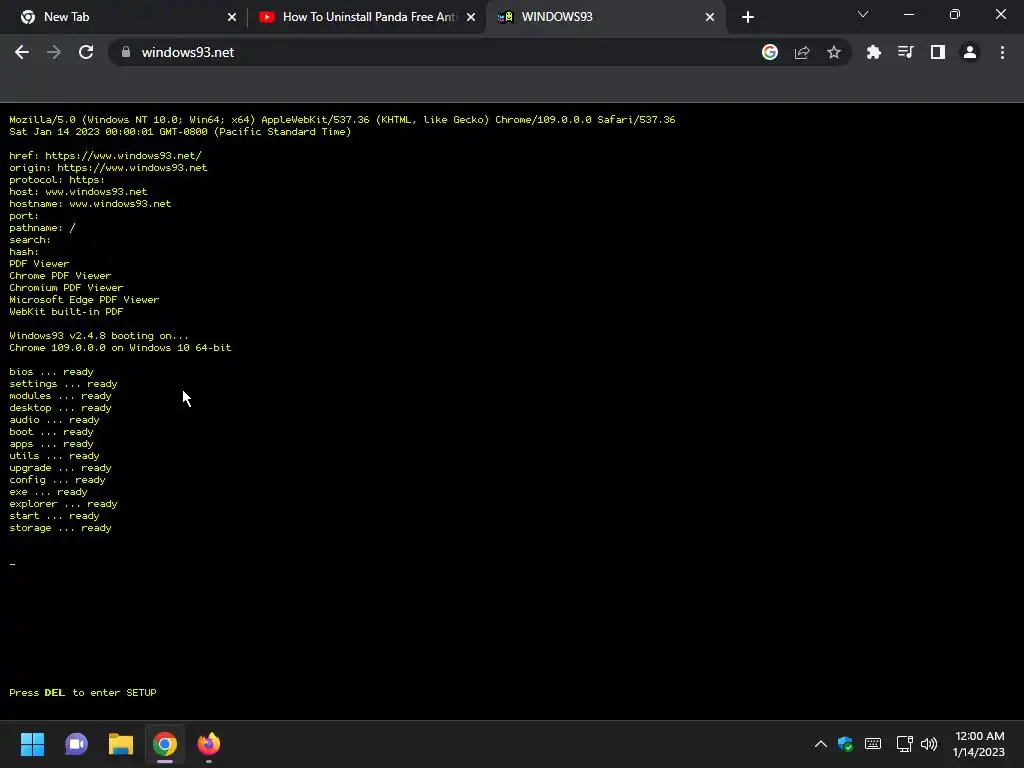The height and width of the screenshot is (768, 1024).
Task: Open the touch keyboard tray icon
Action: point(873,744)
